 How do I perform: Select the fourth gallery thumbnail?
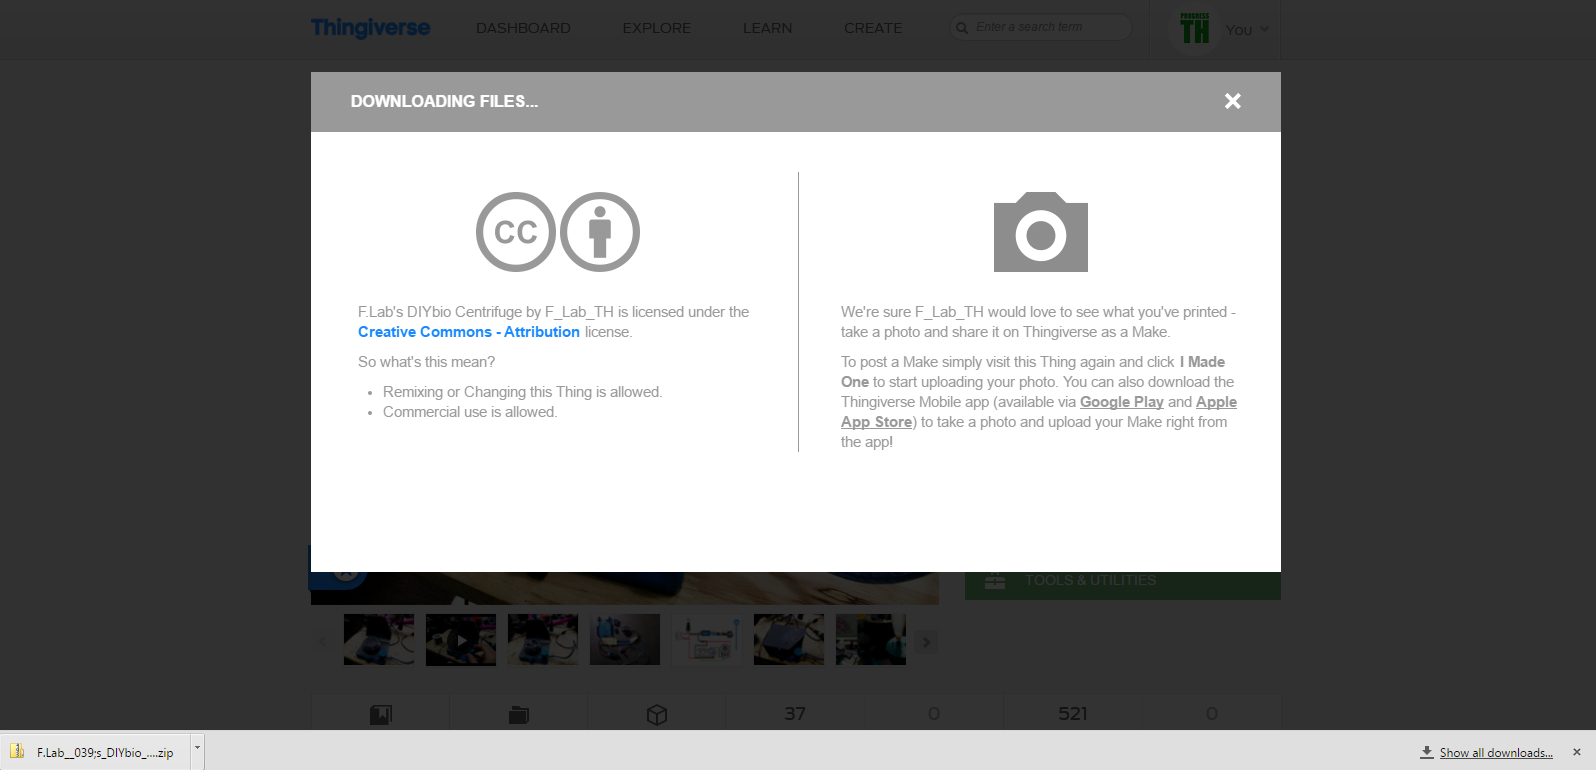625,640
